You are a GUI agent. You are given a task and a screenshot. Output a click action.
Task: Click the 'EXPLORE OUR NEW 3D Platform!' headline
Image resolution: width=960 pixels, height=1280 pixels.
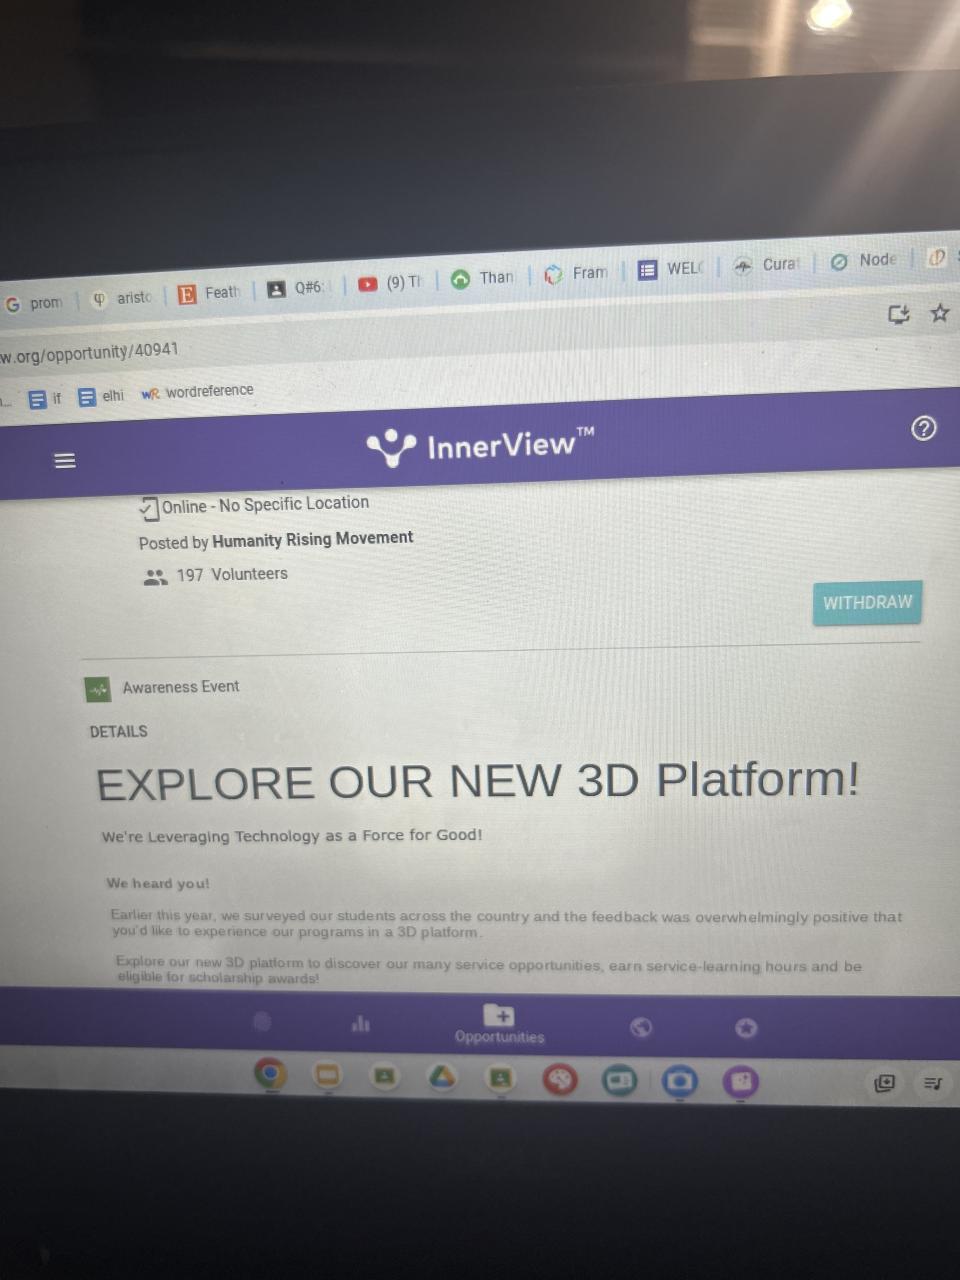coord(478,781)
